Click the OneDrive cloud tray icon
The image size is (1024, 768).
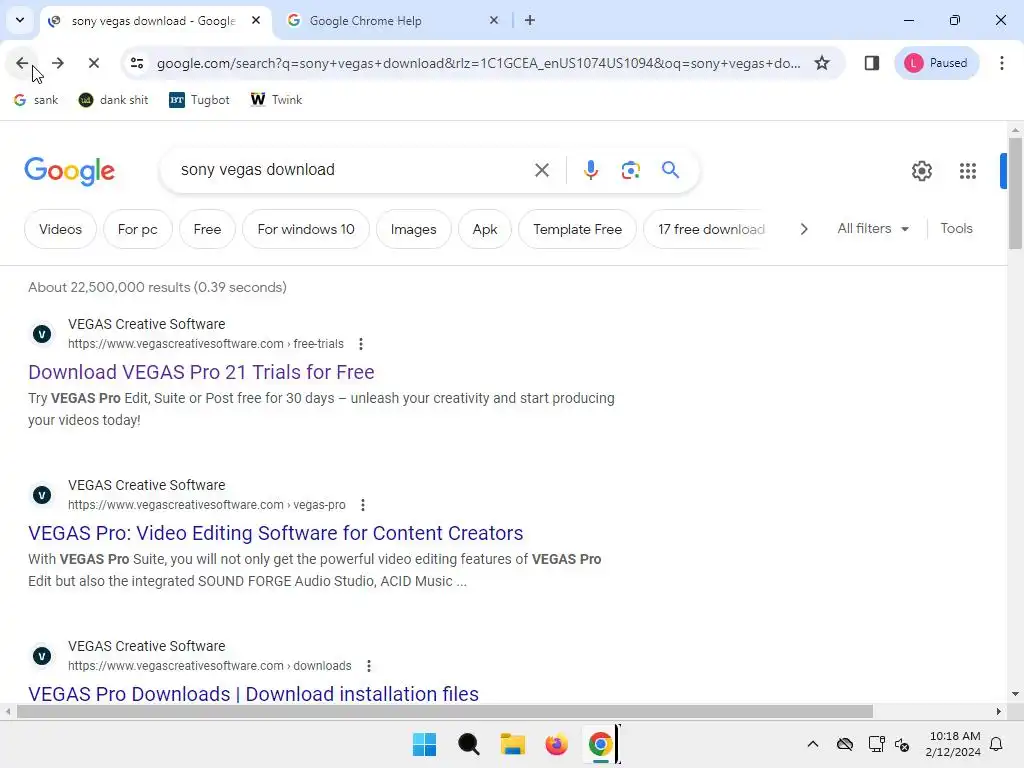tap(844, 744)
